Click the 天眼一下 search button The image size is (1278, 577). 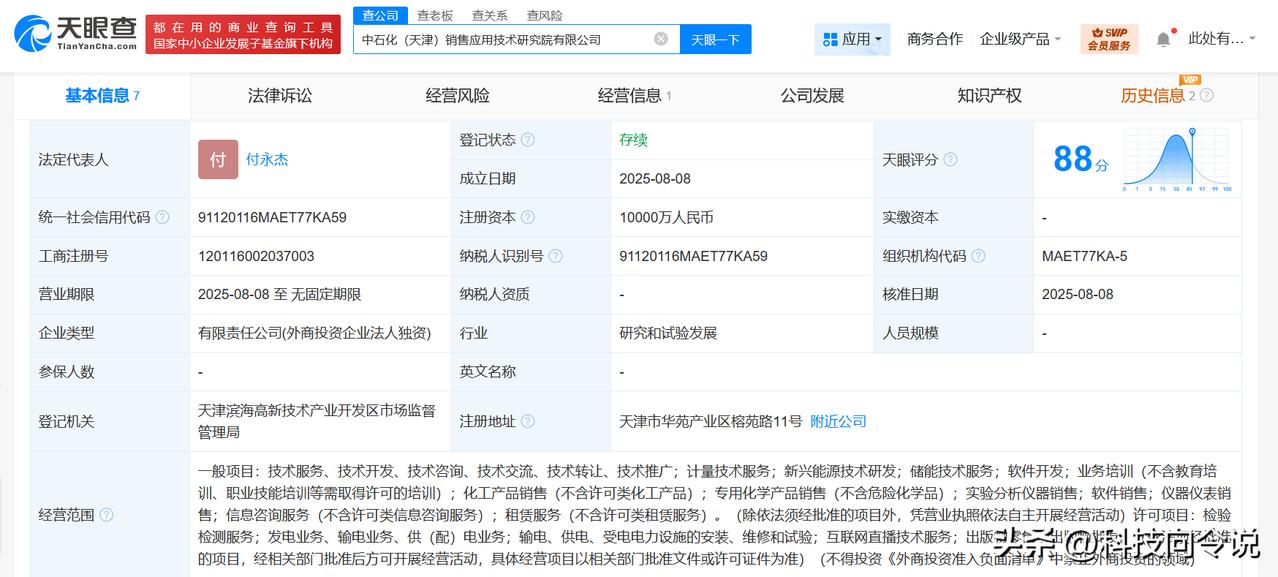pos(716,39)
